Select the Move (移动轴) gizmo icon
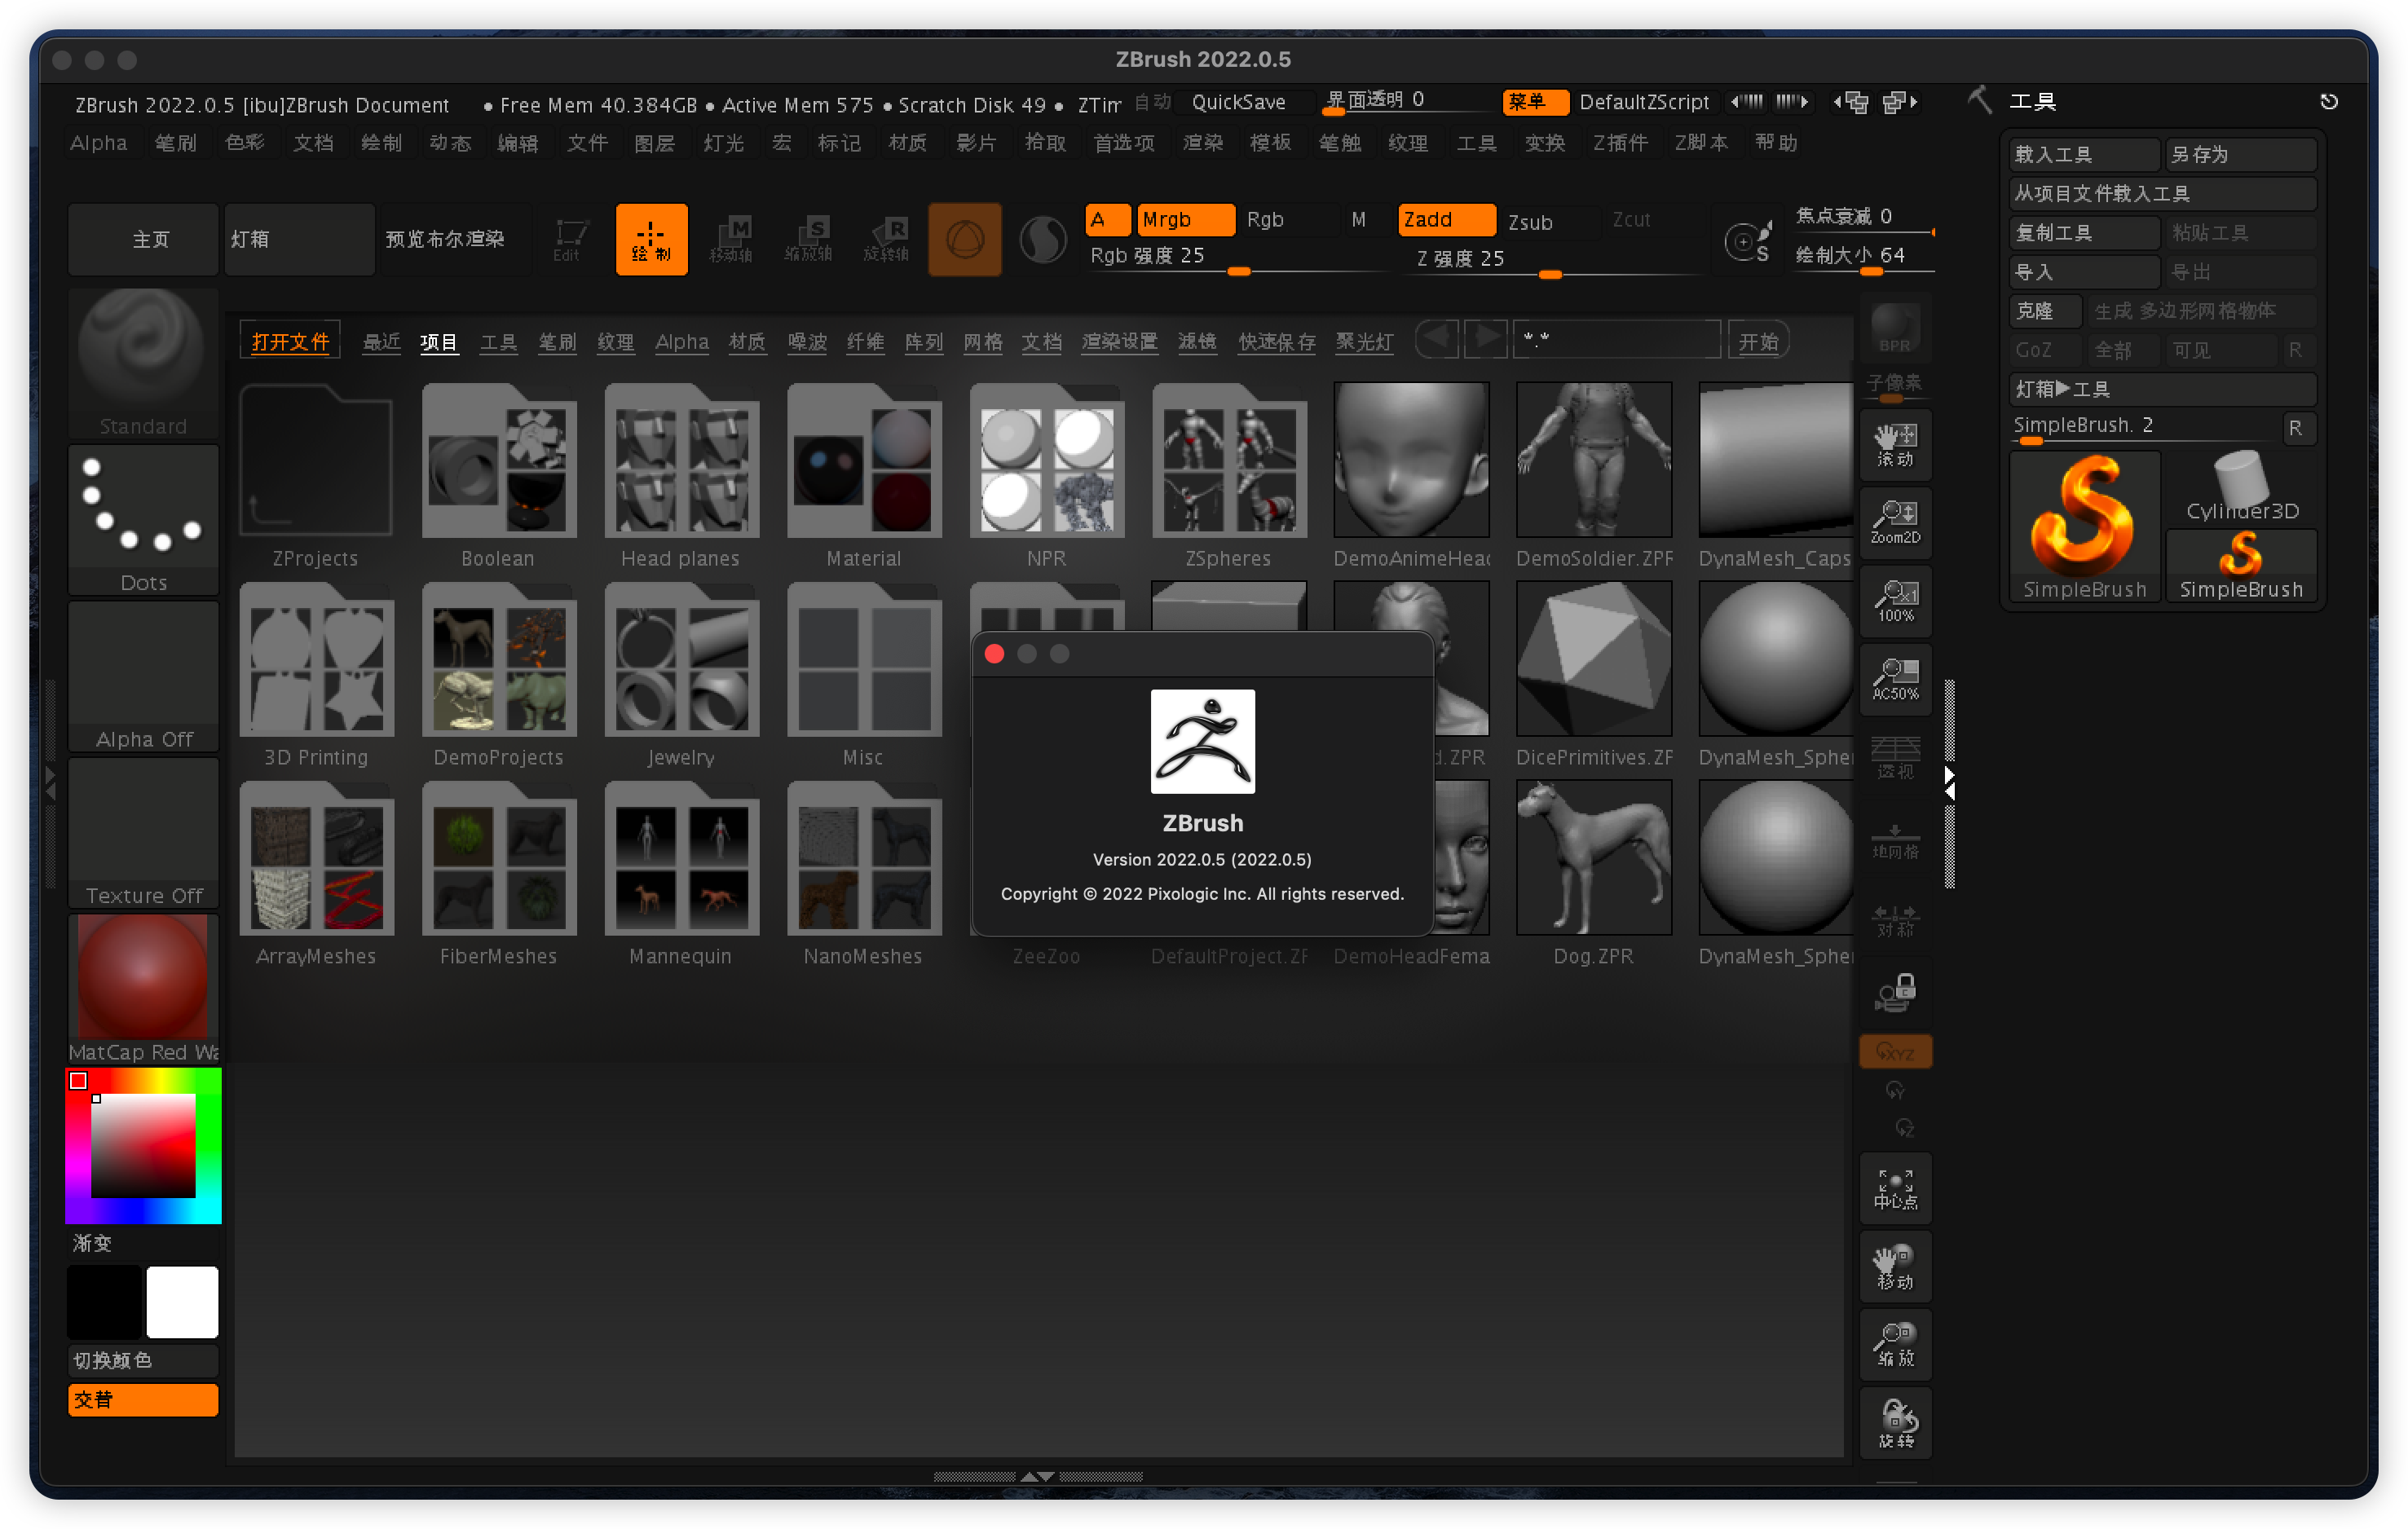This screenshot has width=2408, height=1529. pyautogui.click(x=731, y=240)
